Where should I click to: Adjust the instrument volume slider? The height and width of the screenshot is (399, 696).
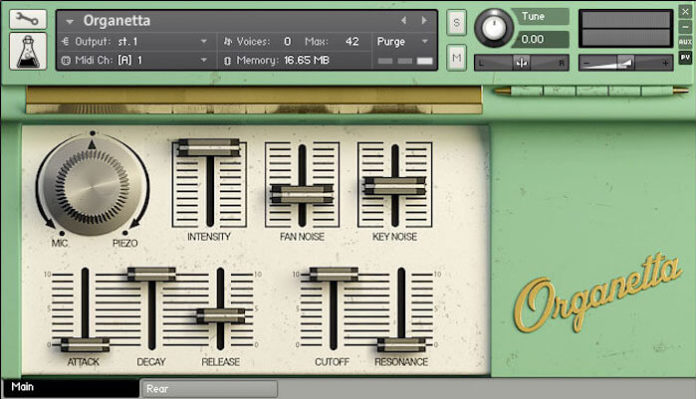(x=625, y=63)
